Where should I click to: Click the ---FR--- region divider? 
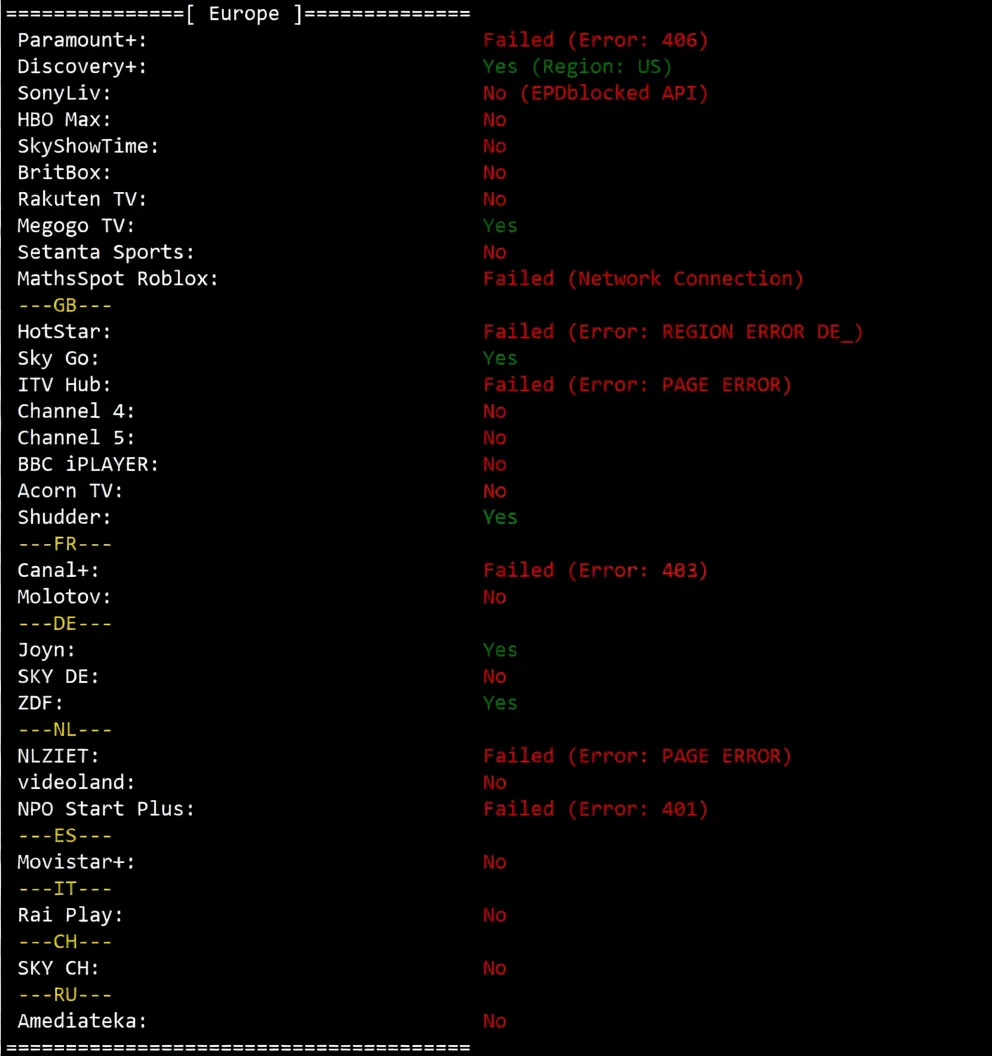[x=65, y=544]
